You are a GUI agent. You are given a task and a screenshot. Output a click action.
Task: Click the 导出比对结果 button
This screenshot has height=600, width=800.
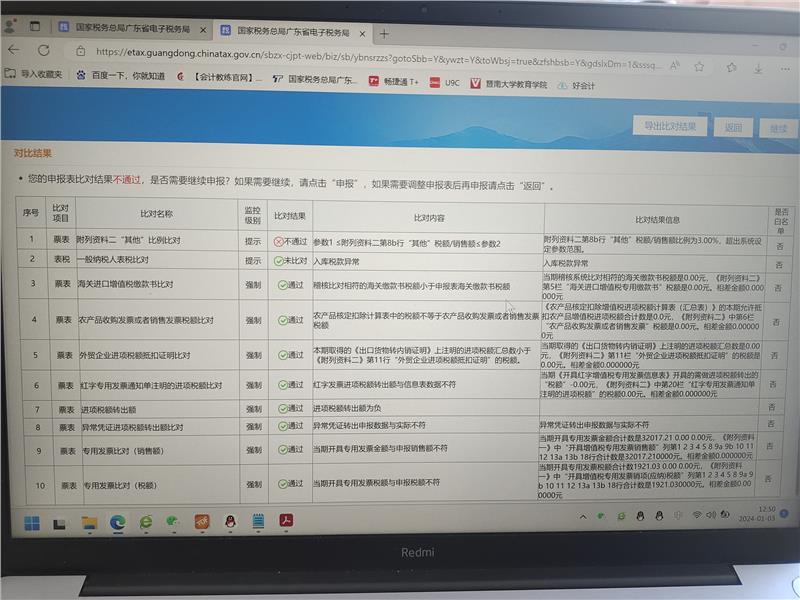(669, 127)
